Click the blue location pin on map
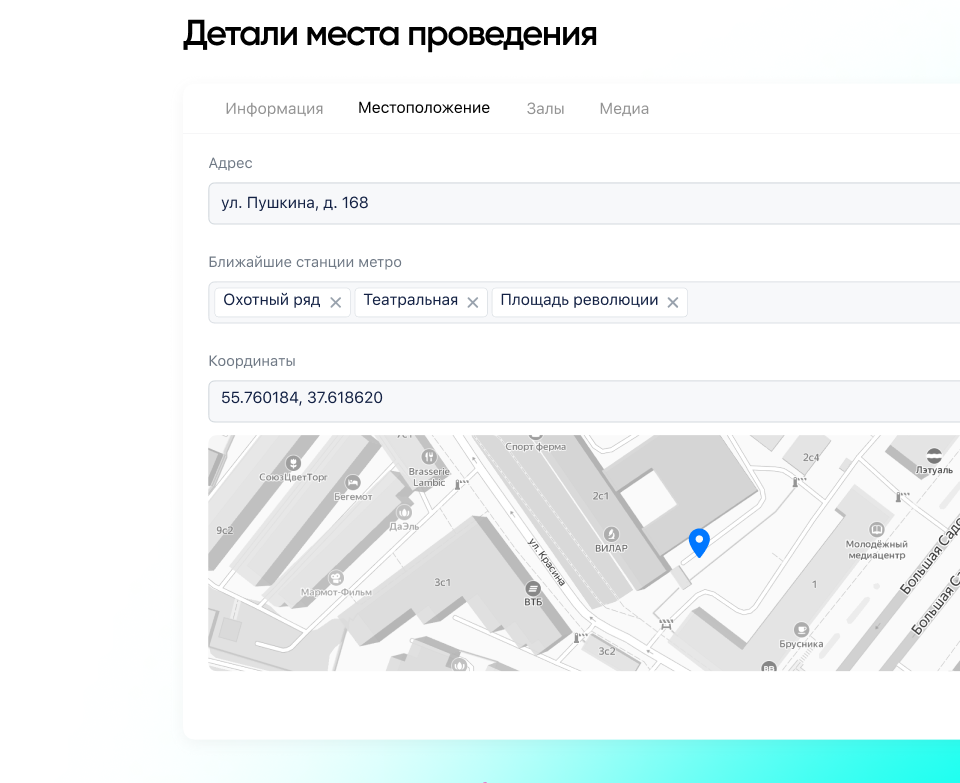960x783 pixels. [700, 543]
